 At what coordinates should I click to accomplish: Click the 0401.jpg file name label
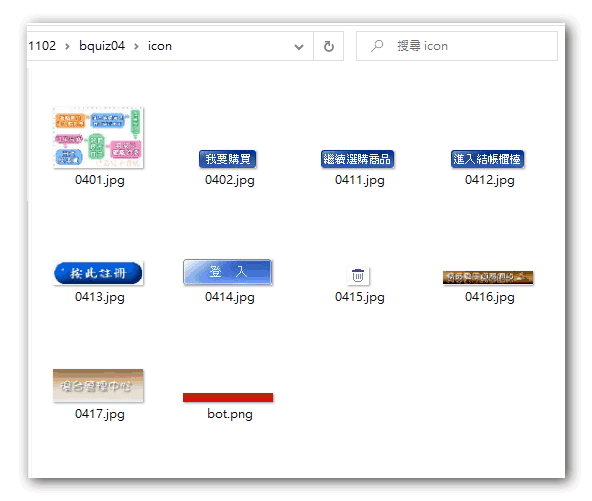click(x=100, y=180)
